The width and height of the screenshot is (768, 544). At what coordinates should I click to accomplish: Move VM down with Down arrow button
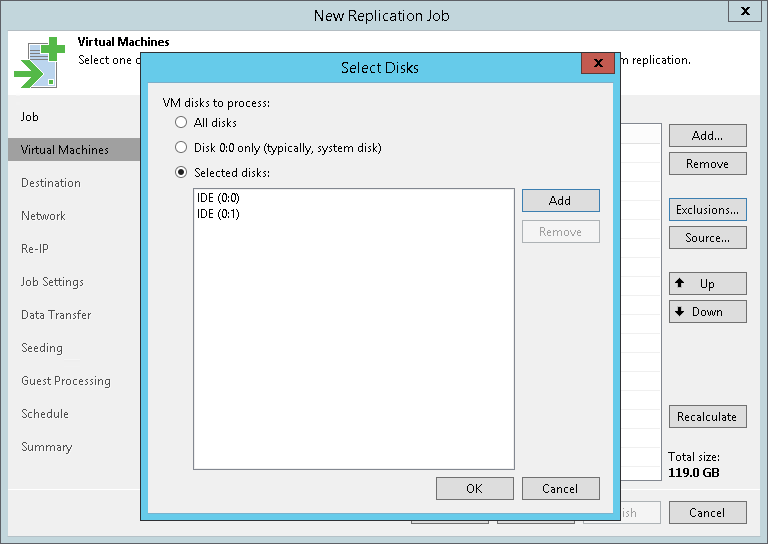click(x=708, y=311)
